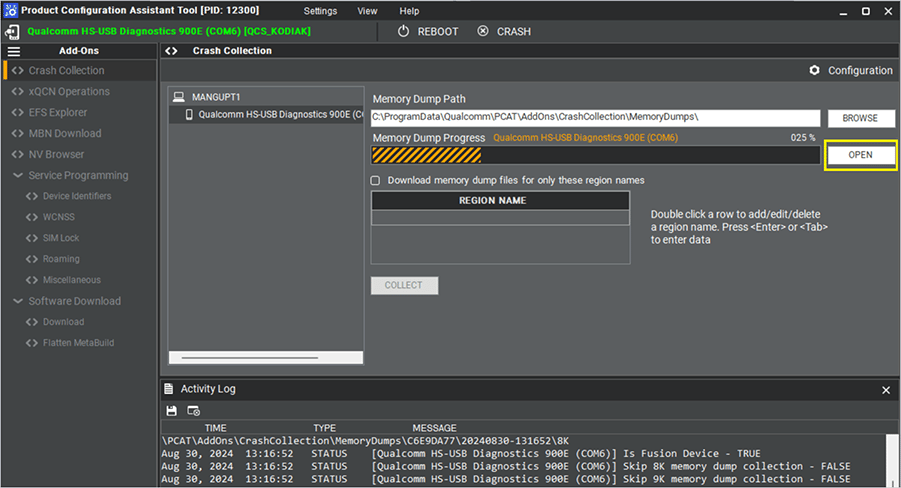Image resolution: width=901 pixels, height=488 pixels.
Task: Open the Settings menu
Action: [x=320, y=11]
